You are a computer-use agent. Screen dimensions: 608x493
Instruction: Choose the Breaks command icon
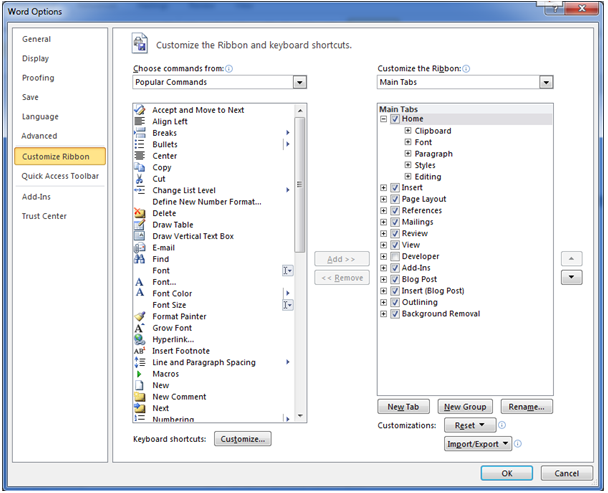click(x=140, y=133)
